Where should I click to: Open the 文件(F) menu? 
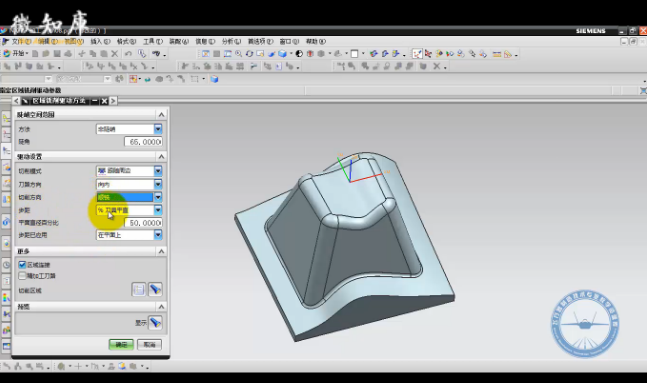tap(21, 41)
